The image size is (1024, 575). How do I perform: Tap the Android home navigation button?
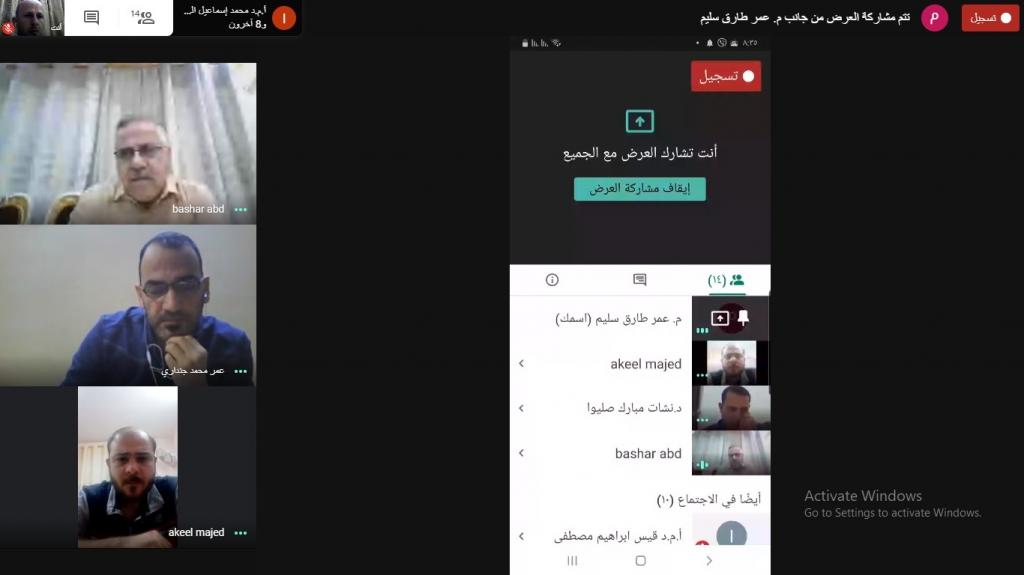point(641,561)
